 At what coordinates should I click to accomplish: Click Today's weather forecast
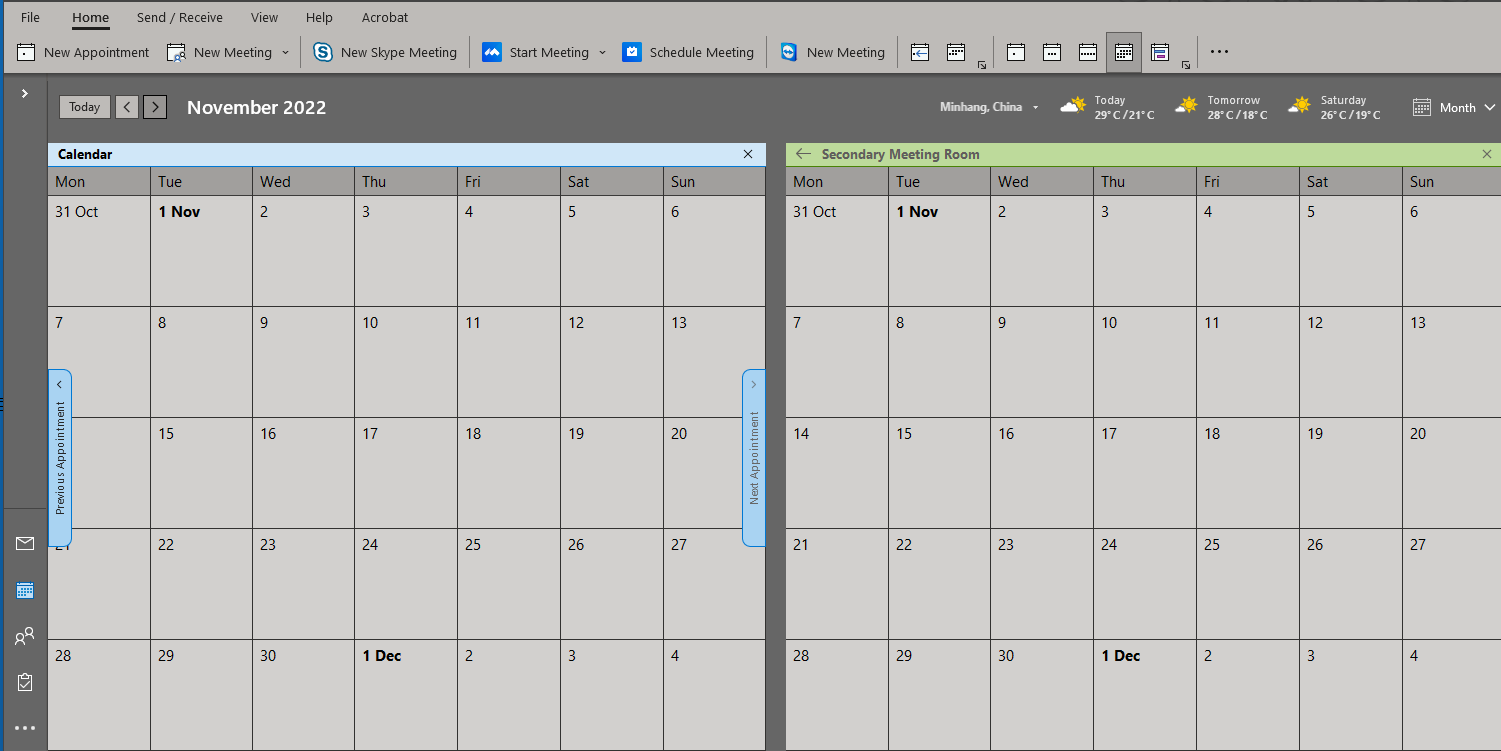pyautogui.click(x=1107, y=107)
